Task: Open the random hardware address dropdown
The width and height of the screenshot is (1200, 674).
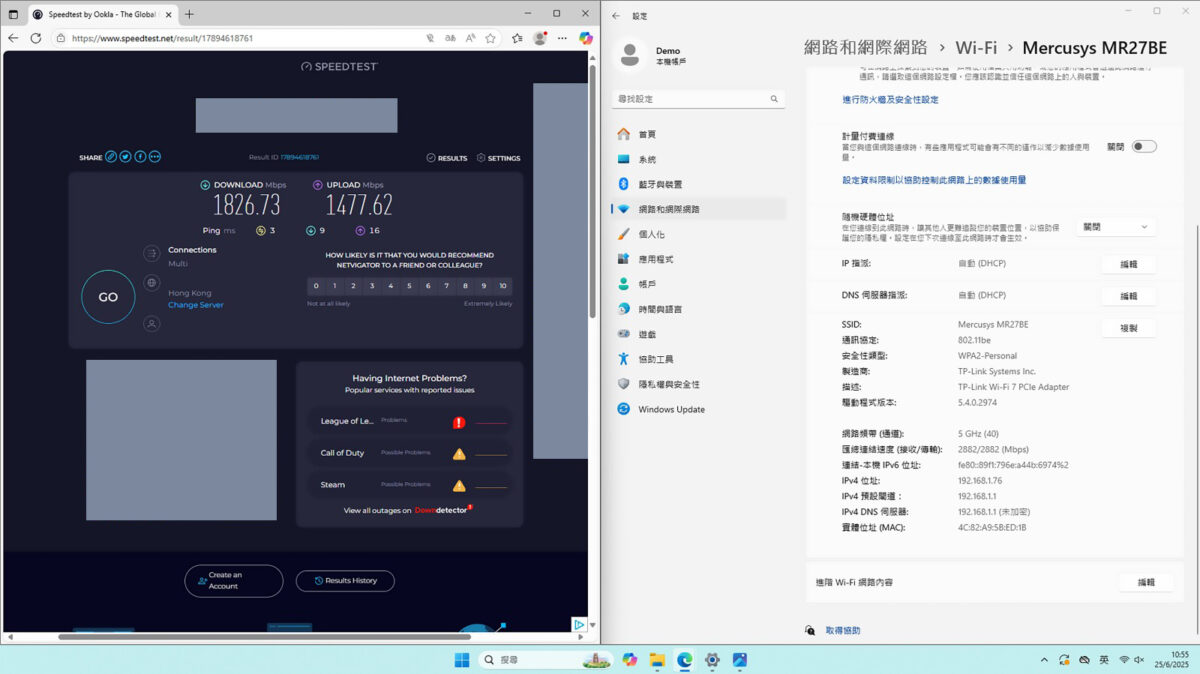Action: click(1116, 227)
